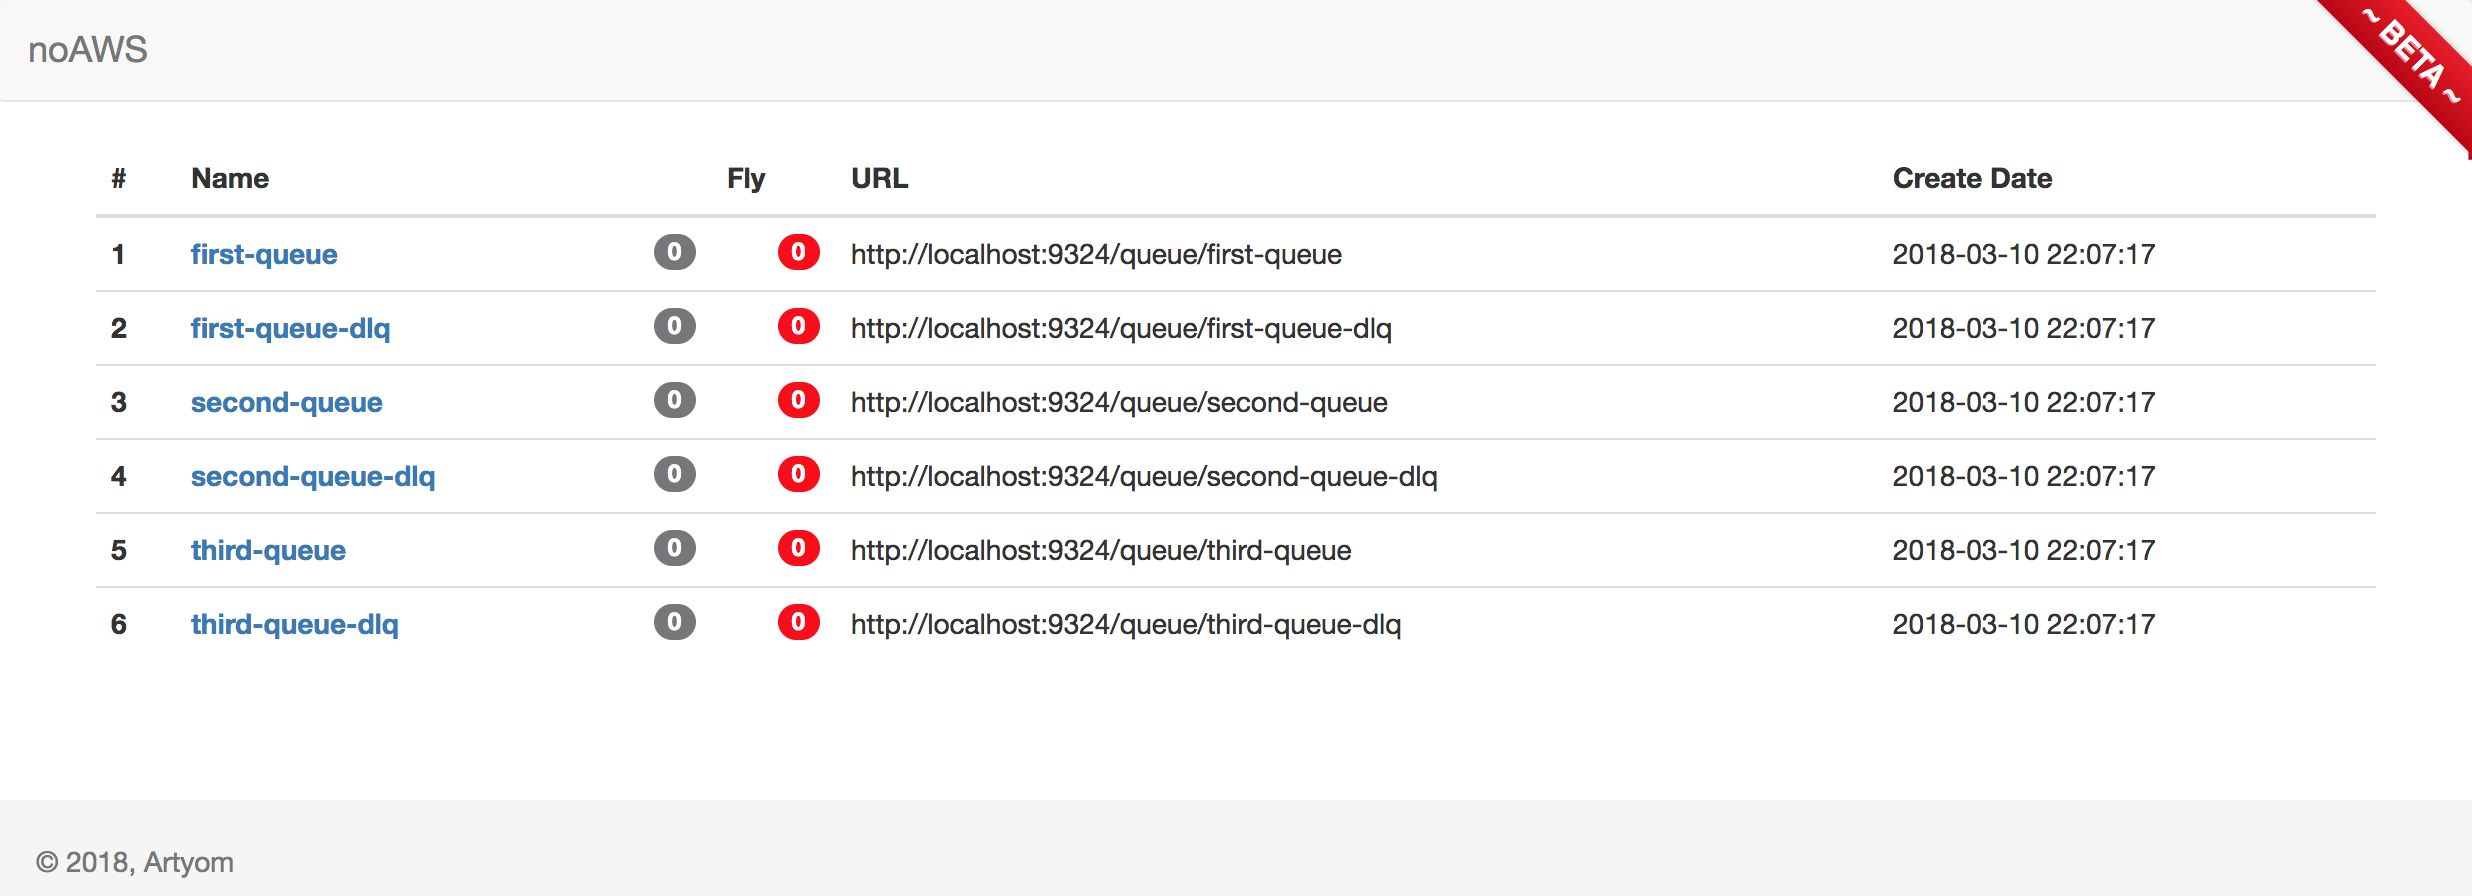
Task: Open the second-queue-dlq details
Action: tap(314, 476)
